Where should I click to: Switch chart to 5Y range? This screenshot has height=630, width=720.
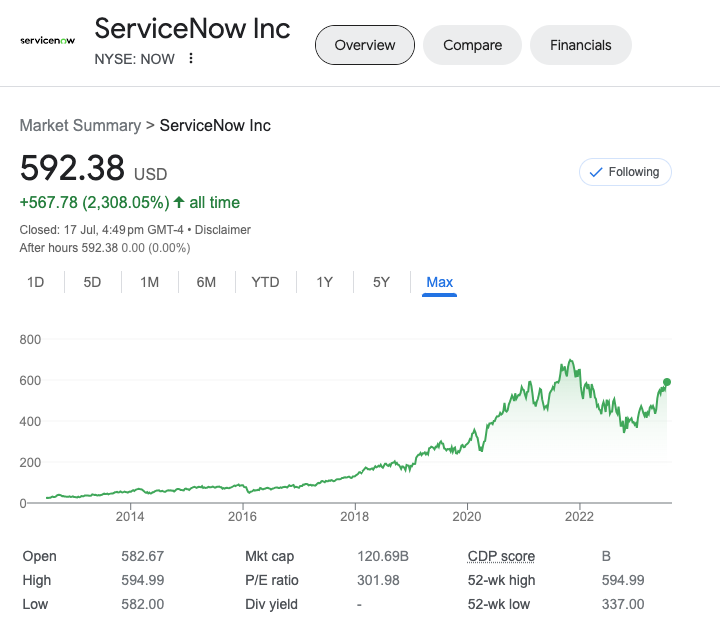click(x=381, y=282)
